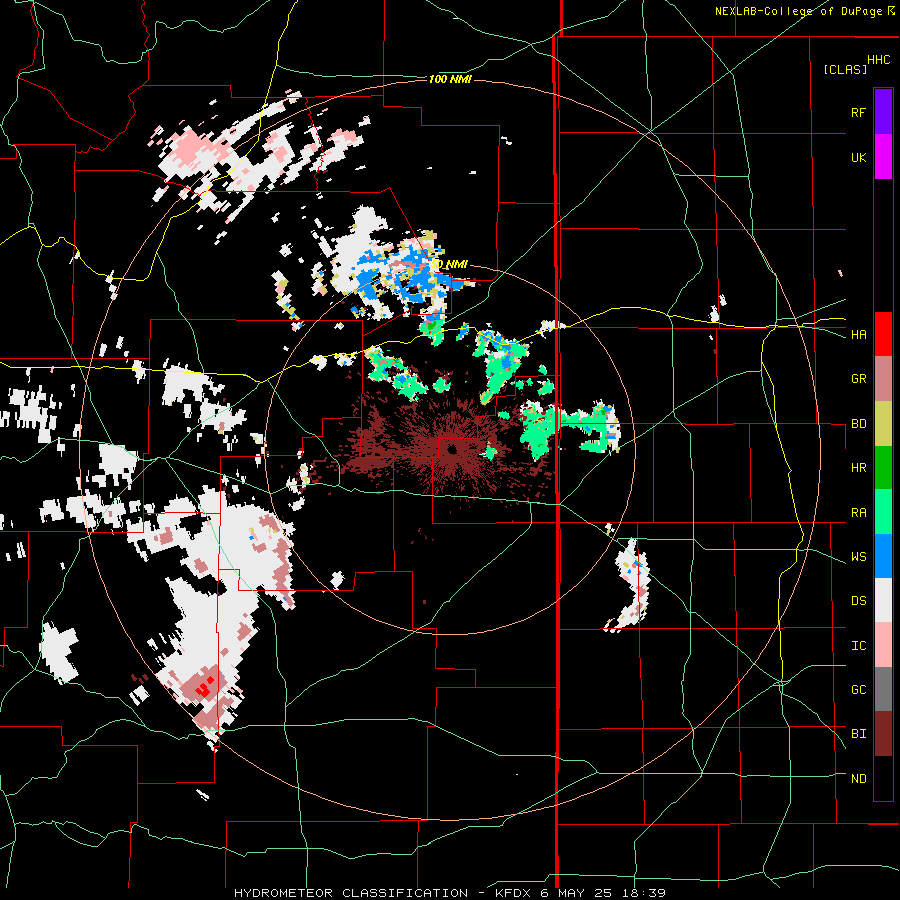Click the 'KFDX' radar site identifier
900x900 pixels.
pyautogui.click(x=514, y=893)
